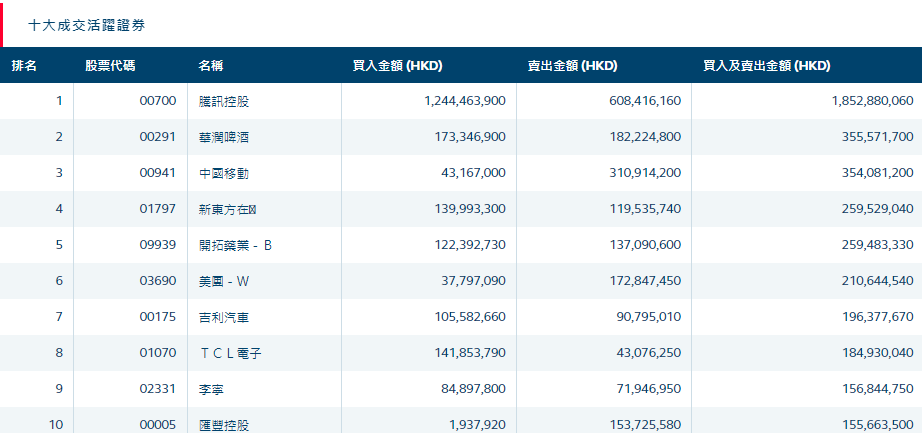Click buy amount 37,797,090
This screenshot has height=433, width=922.
(473, 281)
